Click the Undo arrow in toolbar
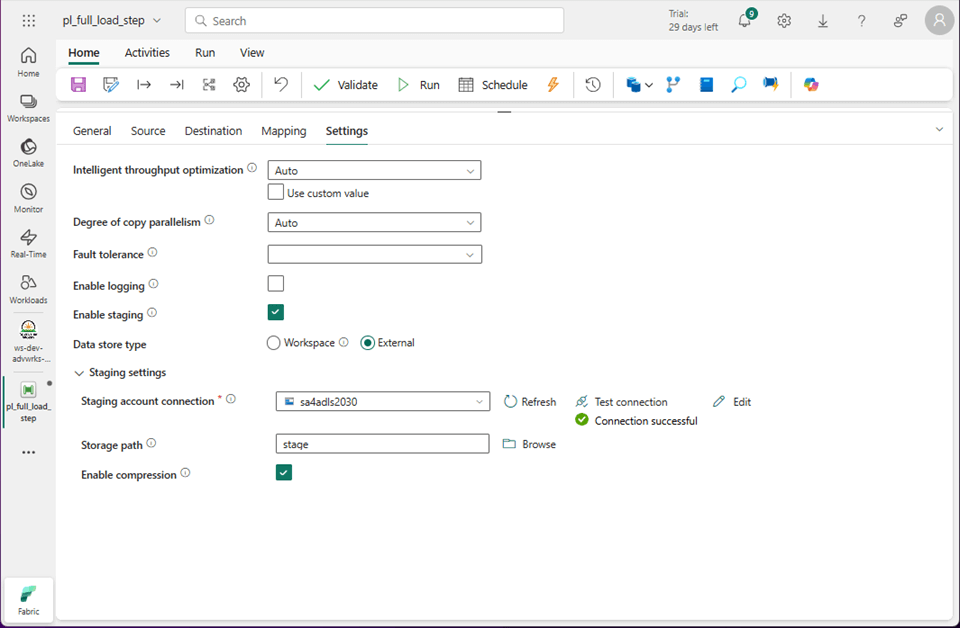The height and width of the screenshot is (628, 960). coord(281,85)
